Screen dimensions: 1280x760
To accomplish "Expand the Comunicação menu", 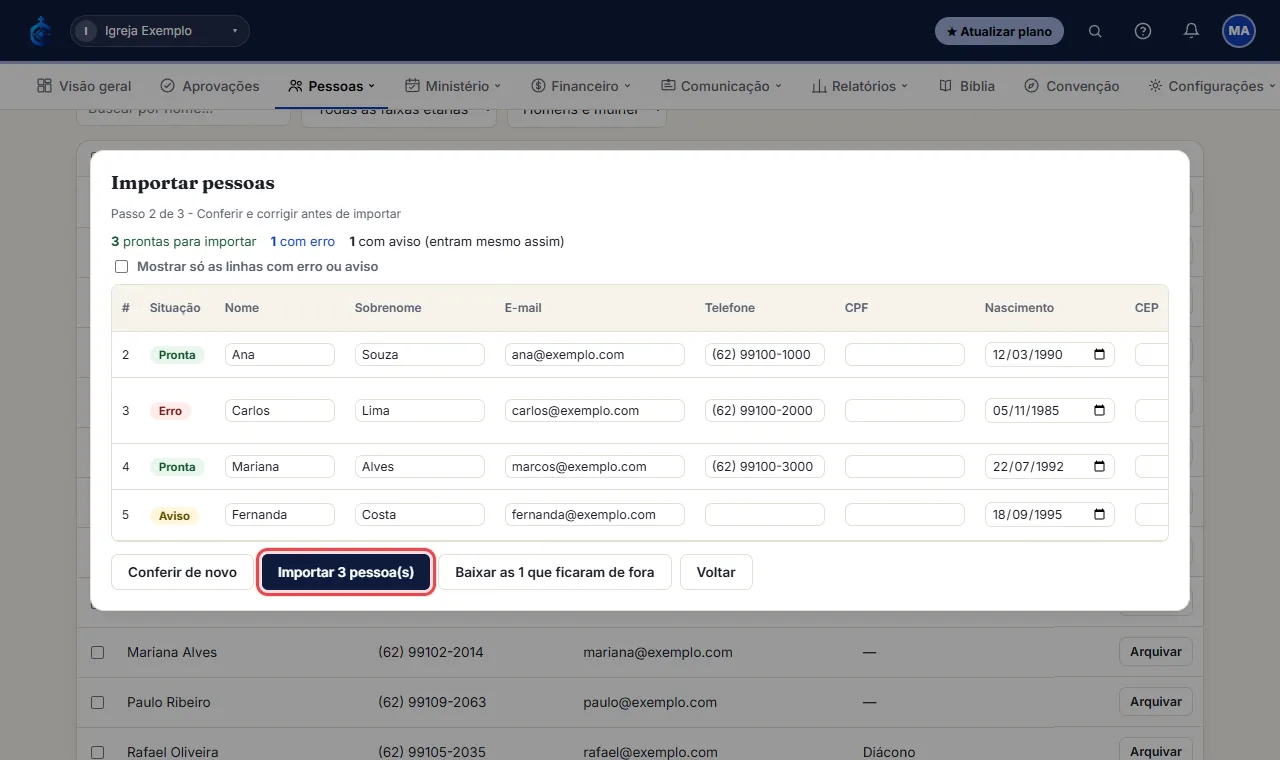I will tap(721, 86).
